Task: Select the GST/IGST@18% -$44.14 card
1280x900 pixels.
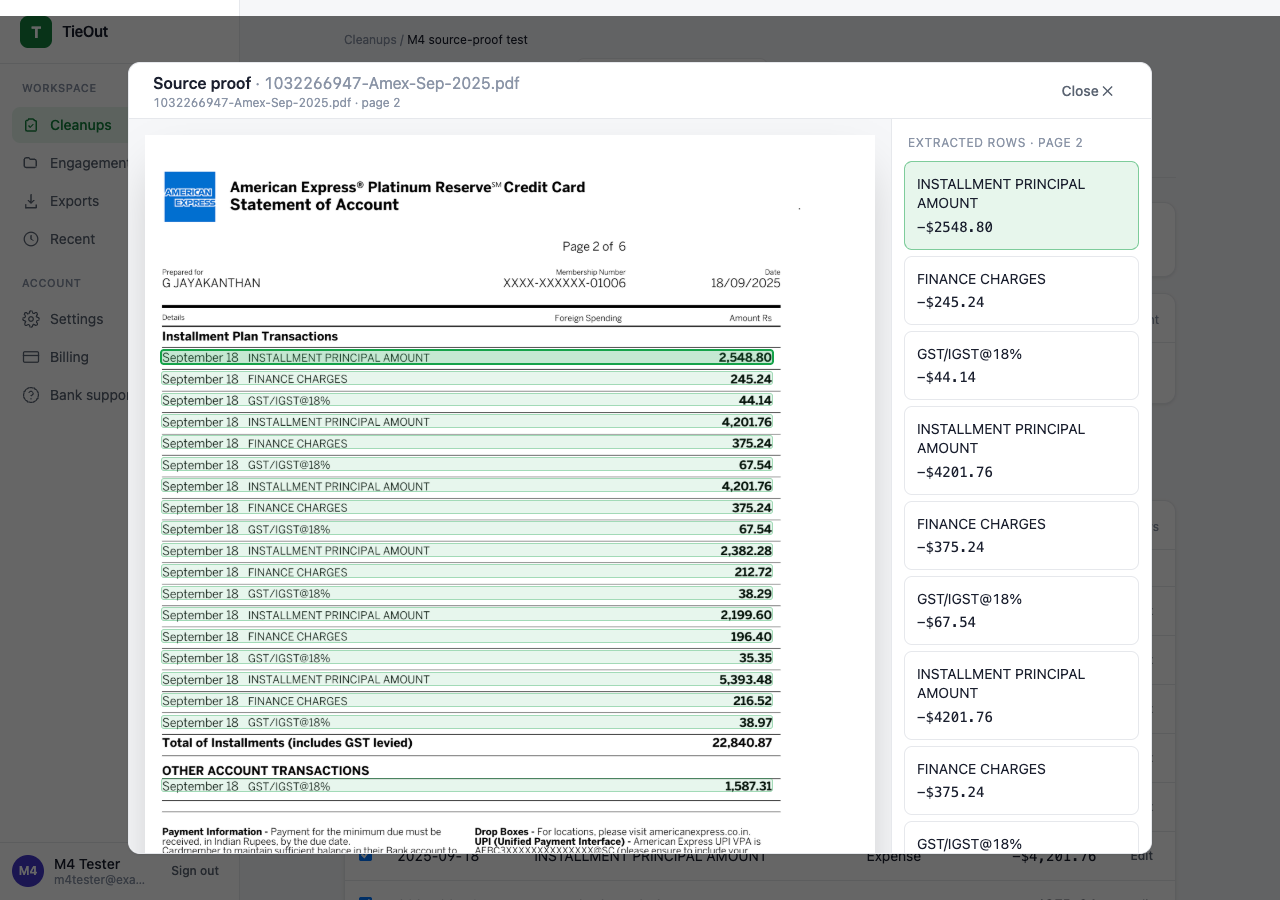Action: point(1021,365)
